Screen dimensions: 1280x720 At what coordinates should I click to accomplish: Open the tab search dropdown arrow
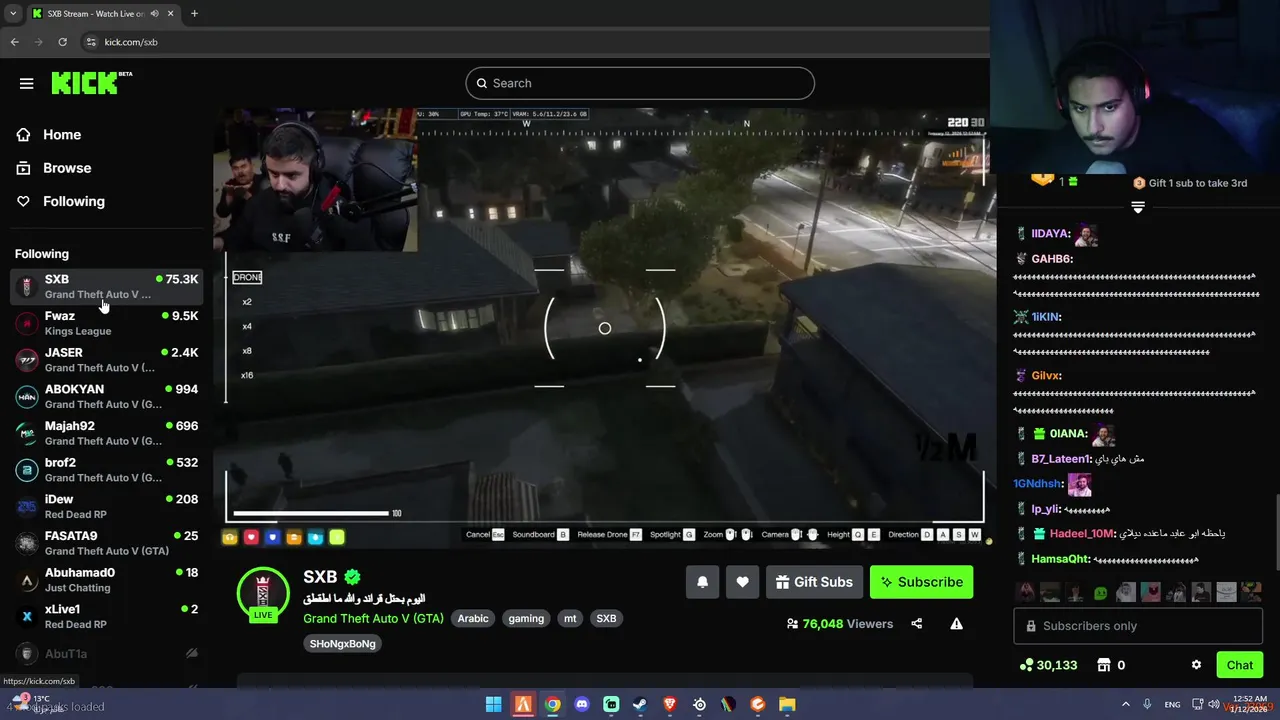point(12,13)
